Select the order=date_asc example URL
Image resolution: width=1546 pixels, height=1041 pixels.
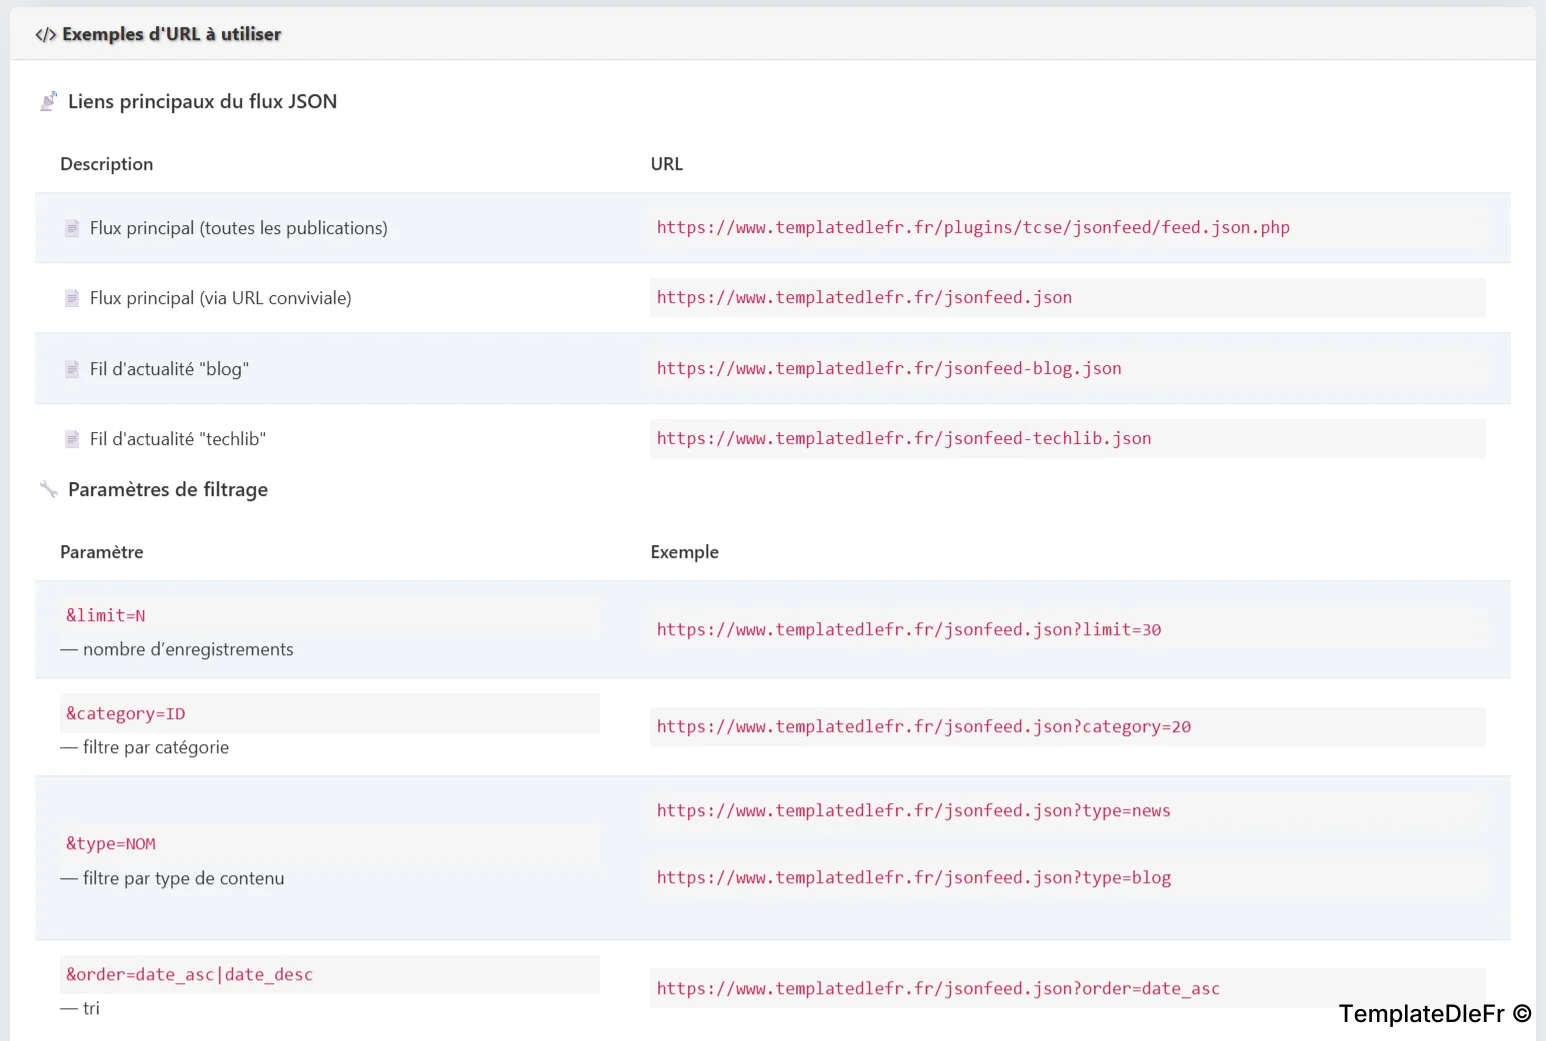(x=938, y=988)
